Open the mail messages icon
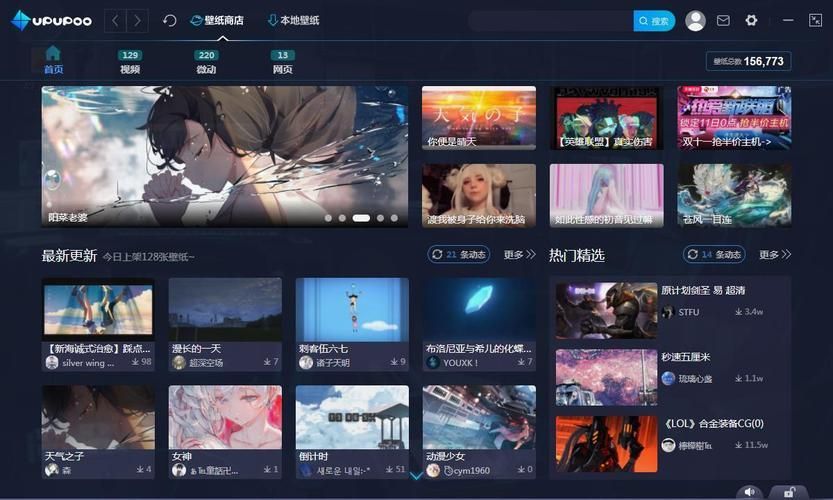Screen dimensions: 833x500 723,20
